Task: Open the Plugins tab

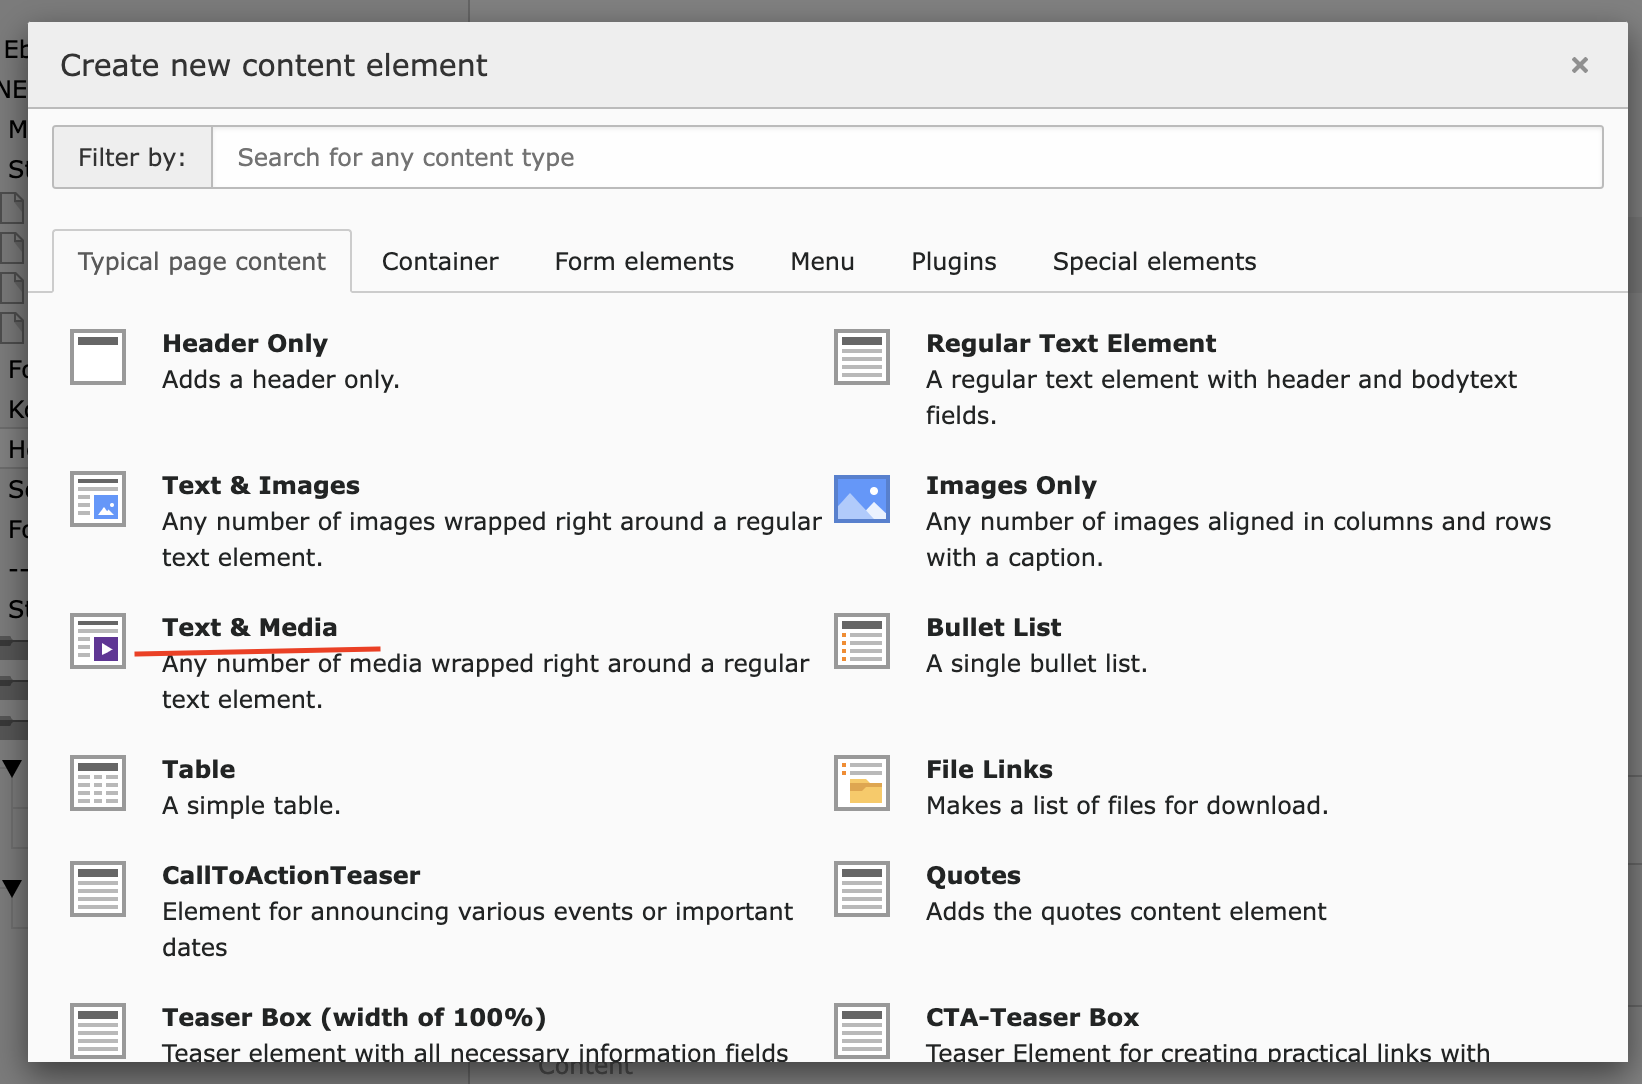Action: click(953, 262)
